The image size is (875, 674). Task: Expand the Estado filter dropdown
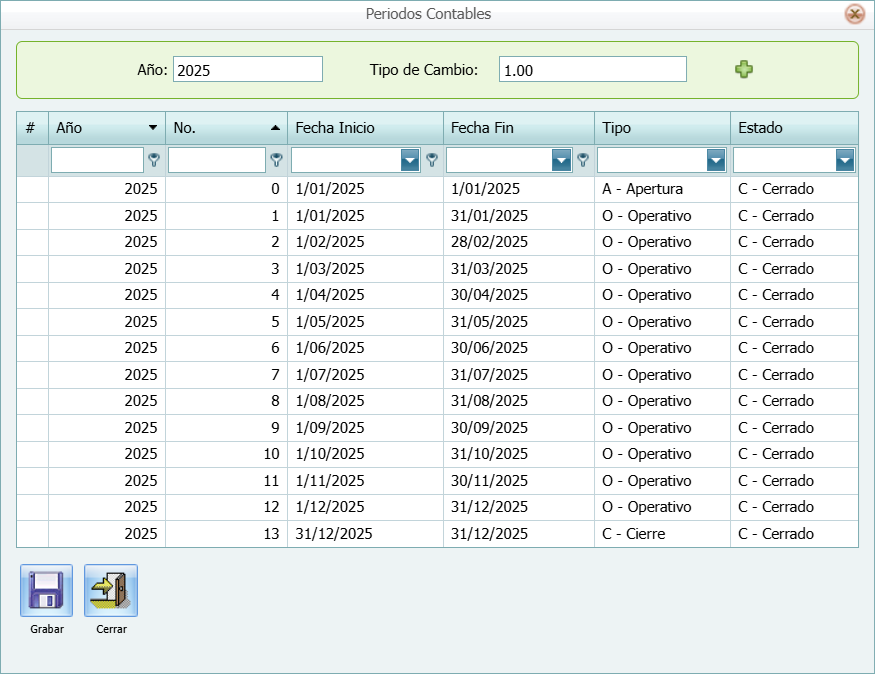point(845,160)
